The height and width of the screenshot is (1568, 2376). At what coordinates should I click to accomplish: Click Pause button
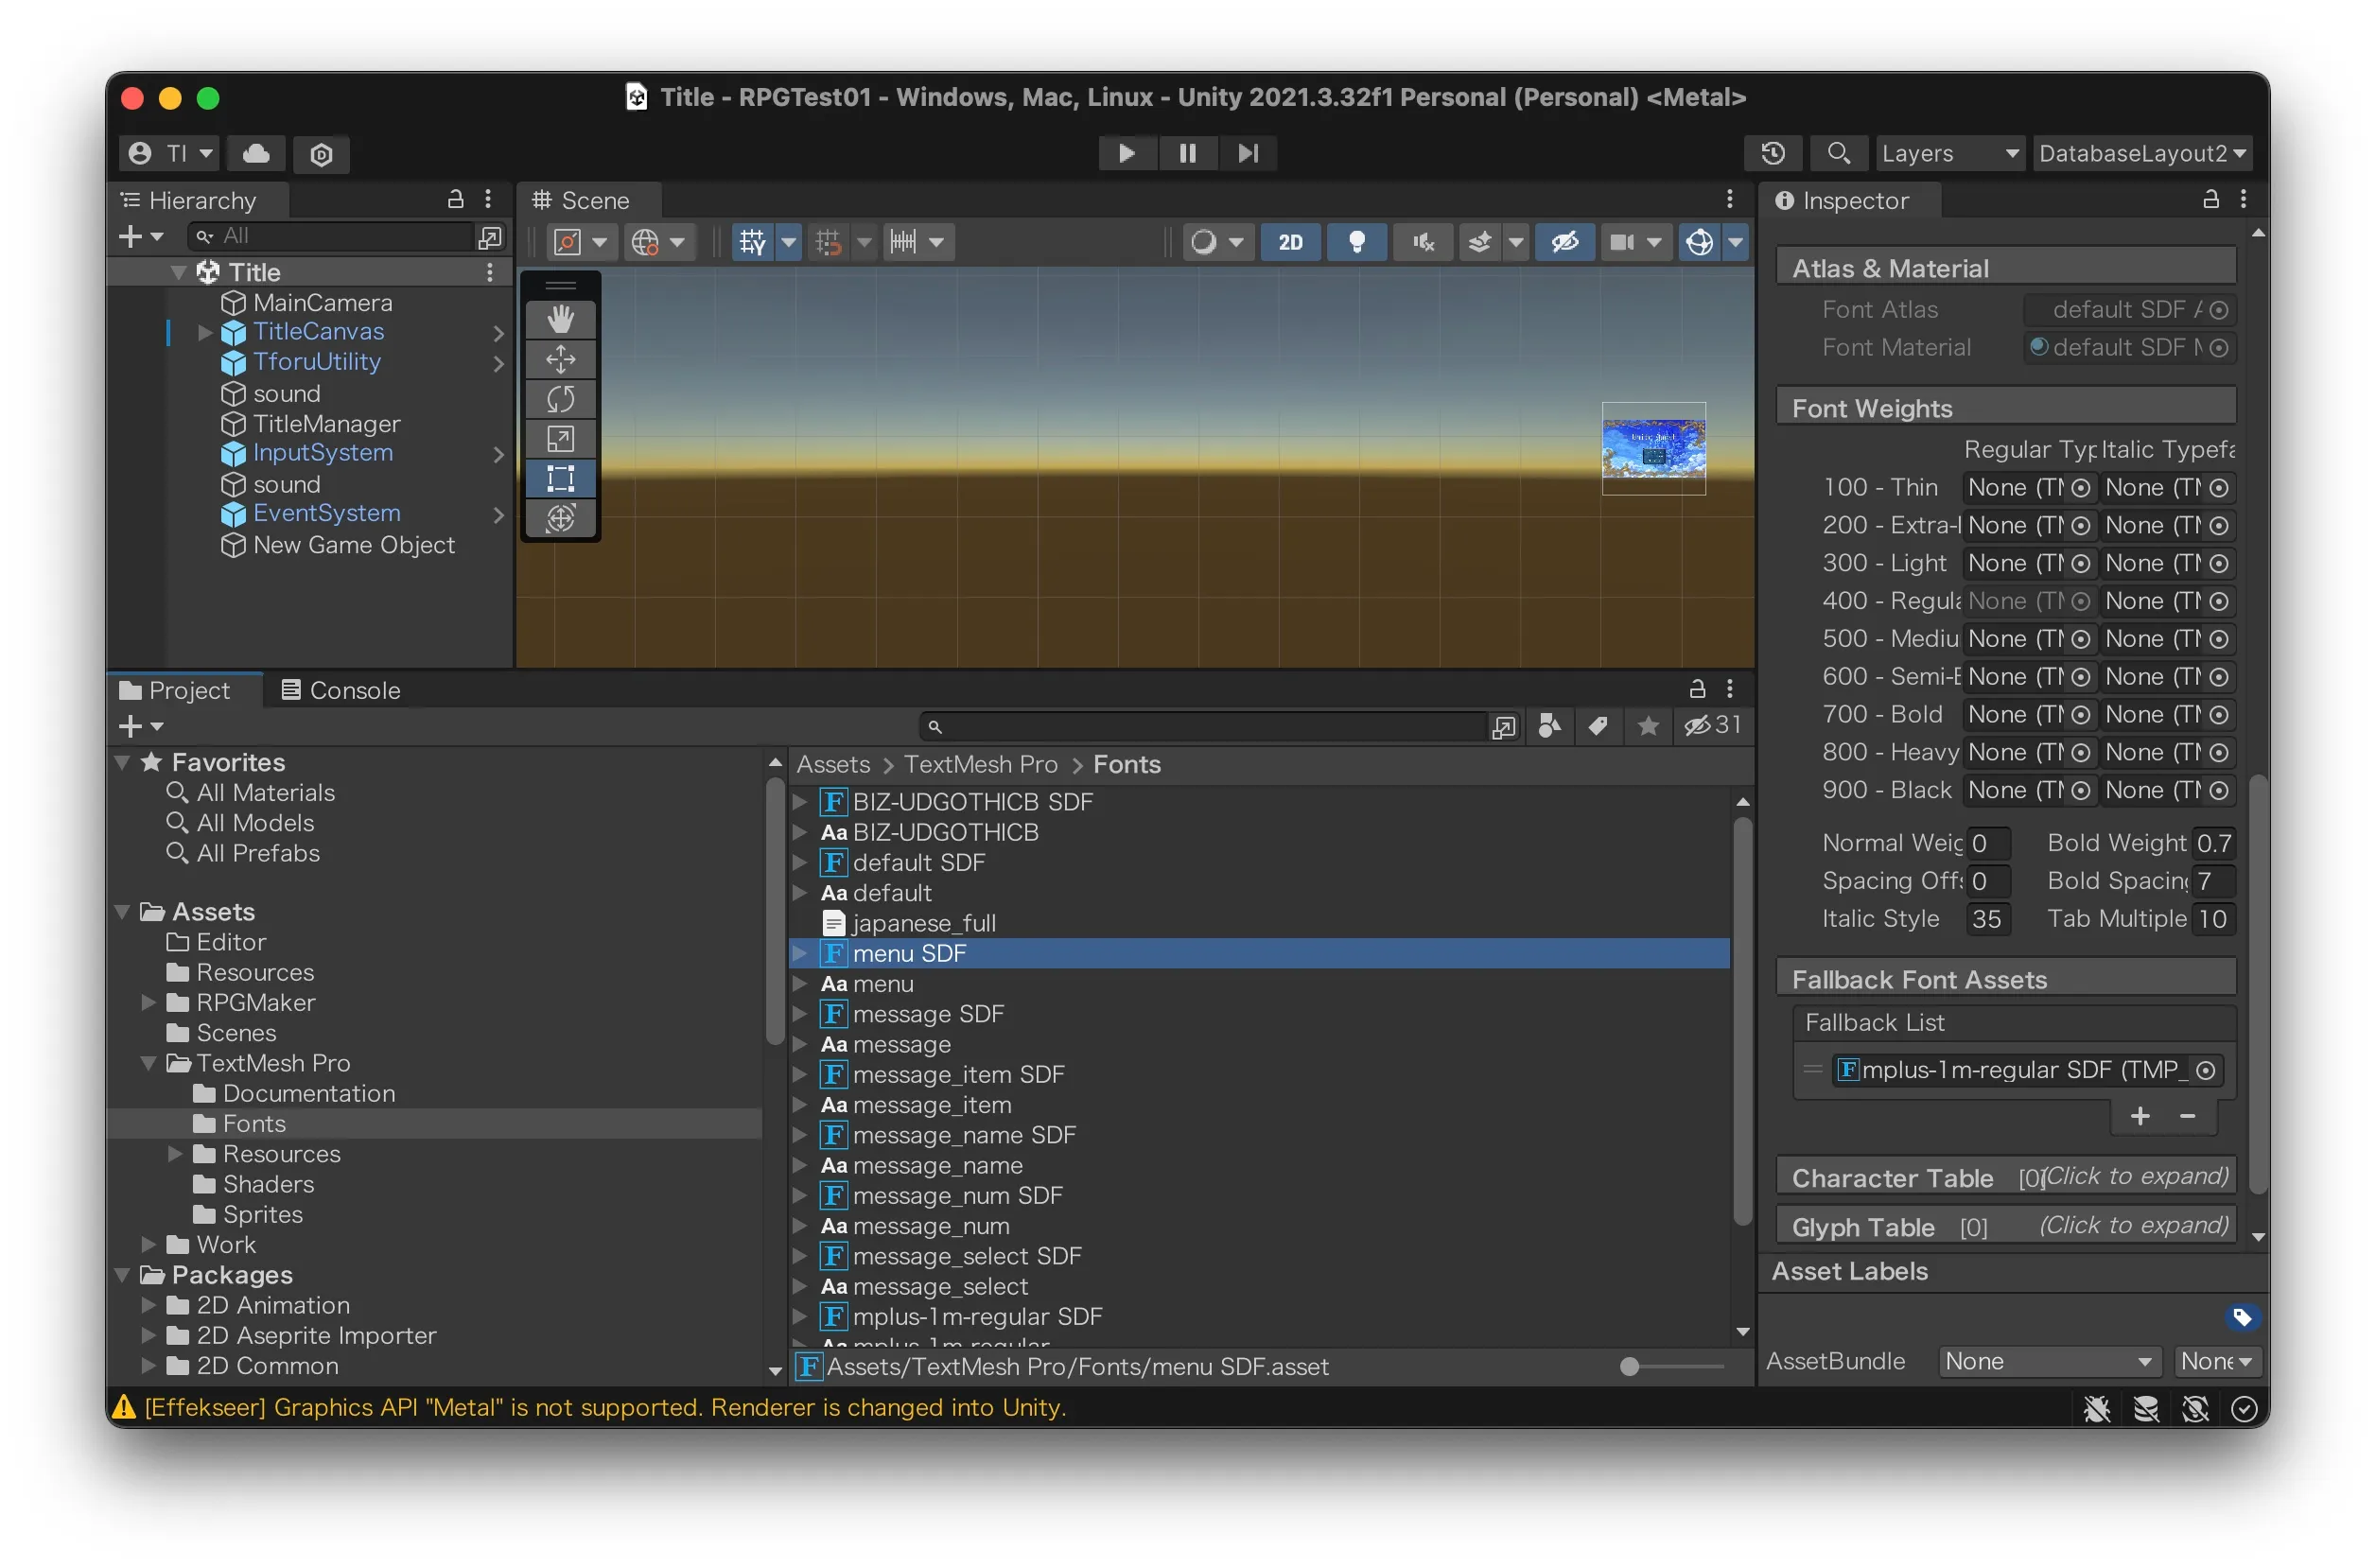pos(1187,153)
